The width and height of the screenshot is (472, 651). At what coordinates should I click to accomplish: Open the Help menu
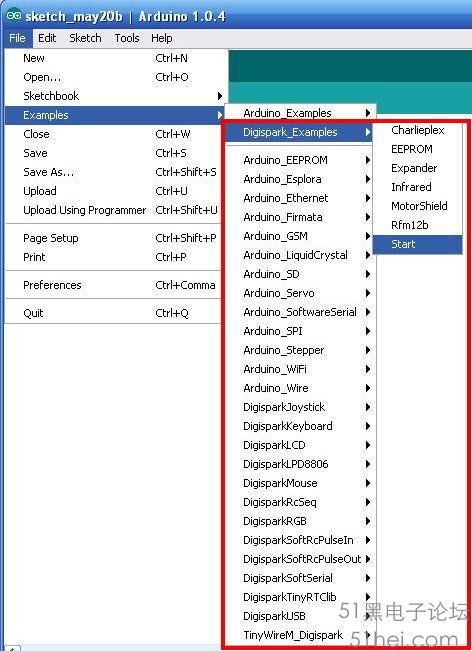pyautogui.click(x=161, y=38)
